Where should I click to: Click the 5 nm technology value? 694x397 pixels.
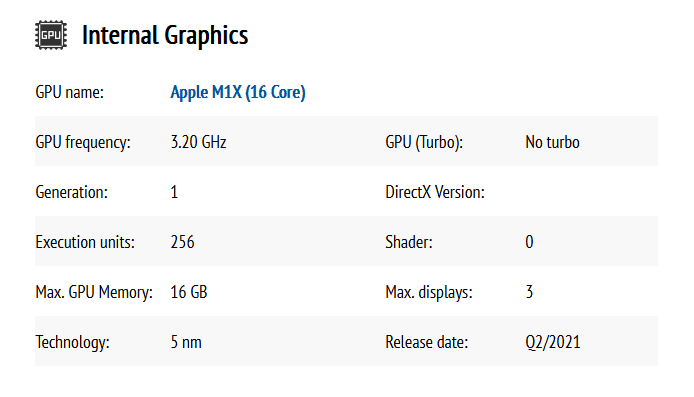click(x=186, y=342)
